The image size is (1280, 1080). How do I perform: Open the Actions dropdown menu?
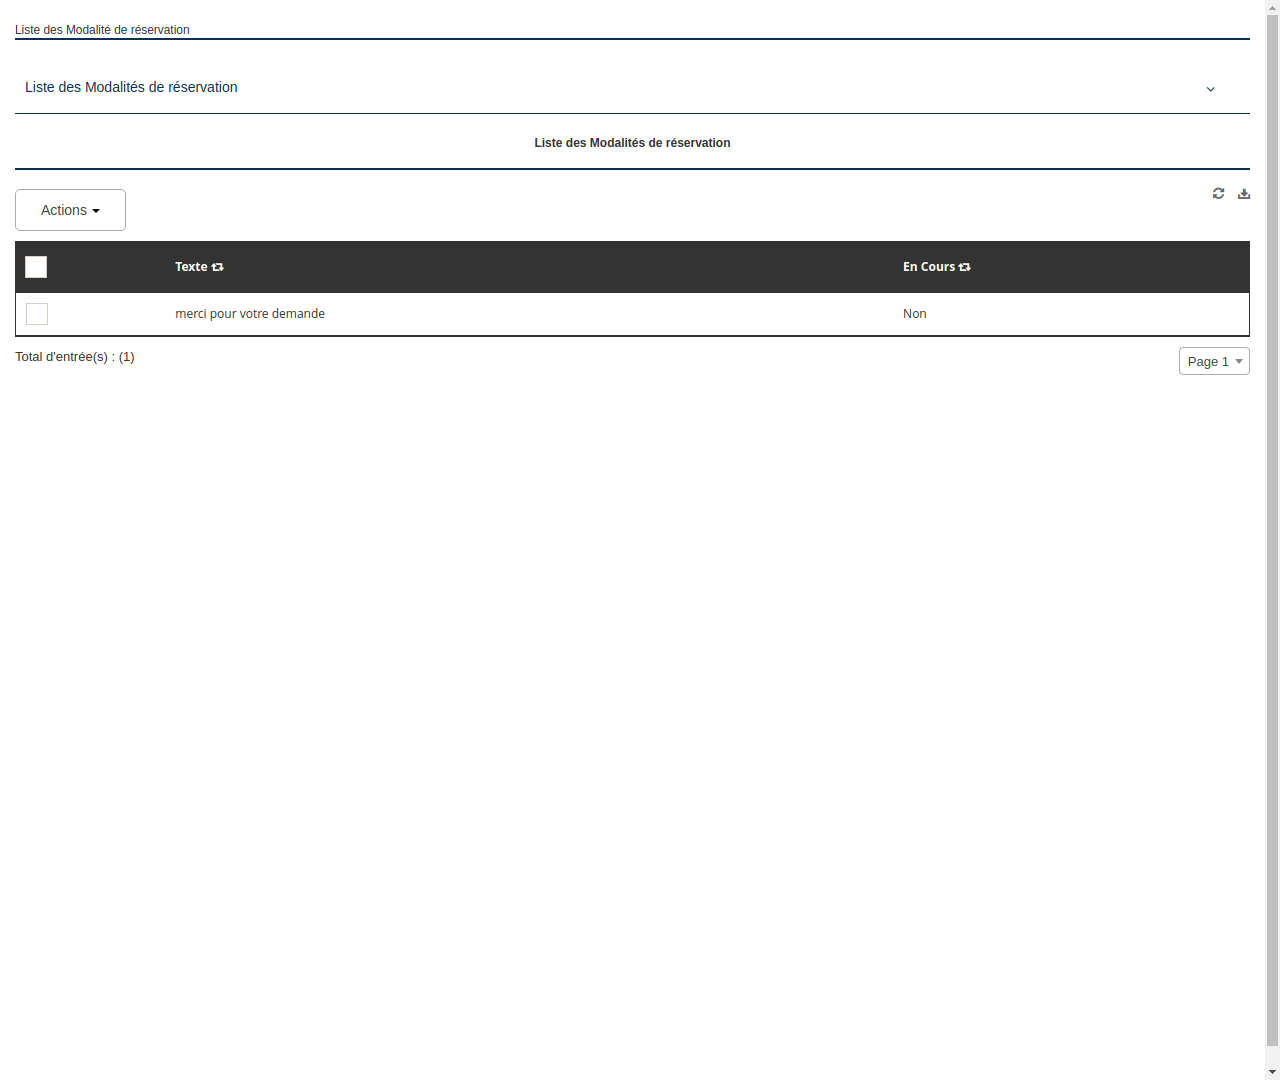tap(70, 210)
